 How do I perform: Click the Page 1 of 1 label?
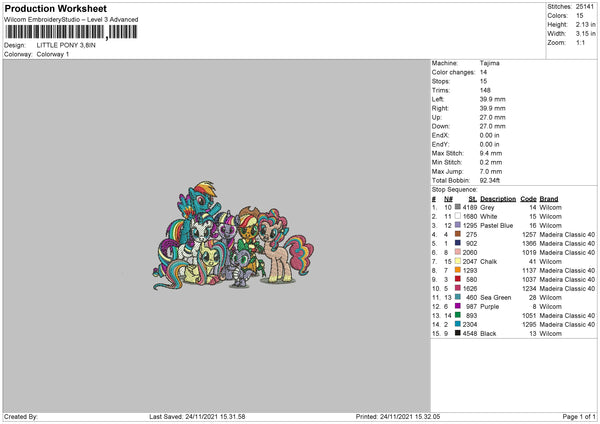pyautogui.click(x=579, y=416)
